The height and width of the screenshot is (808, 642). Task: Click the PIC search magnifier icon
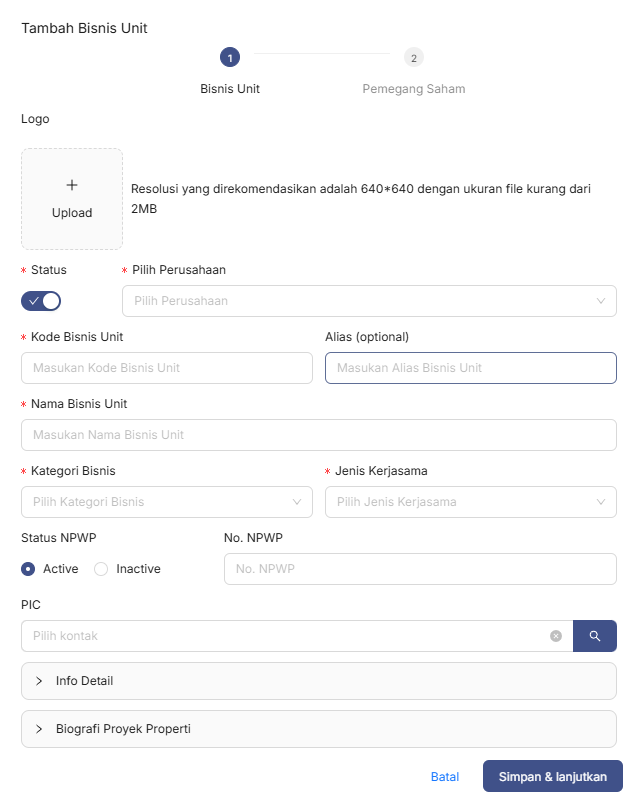click(x=594, y=636)
